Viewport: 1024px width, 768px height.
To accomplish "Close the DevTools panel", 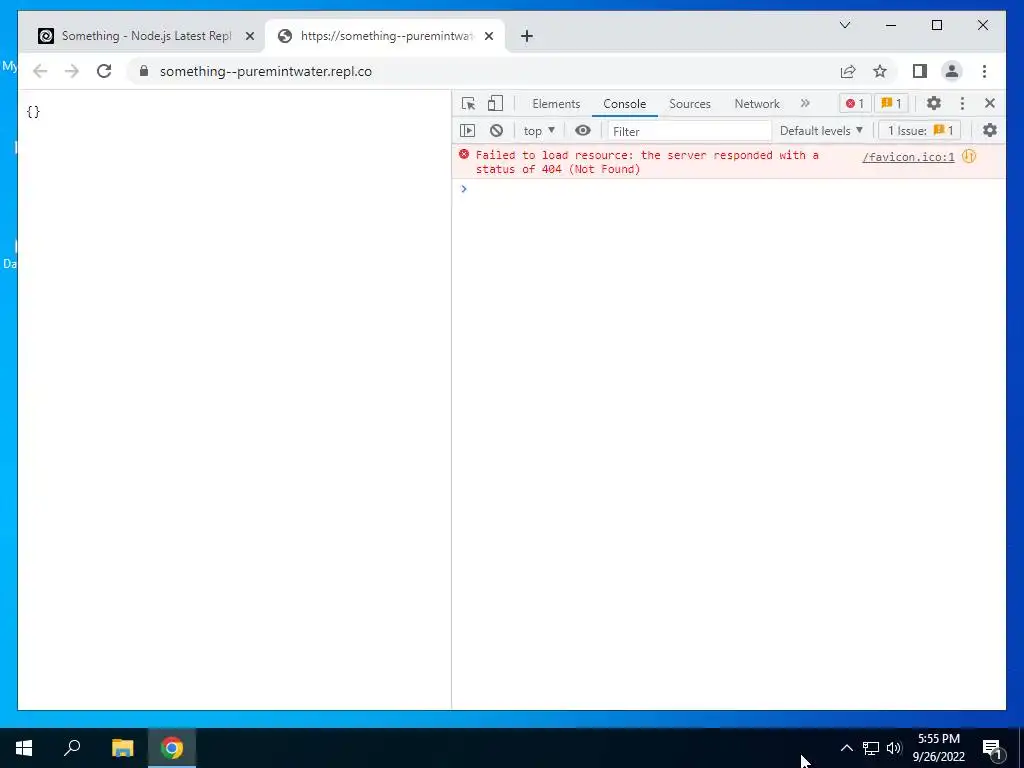I will (990, 103).
